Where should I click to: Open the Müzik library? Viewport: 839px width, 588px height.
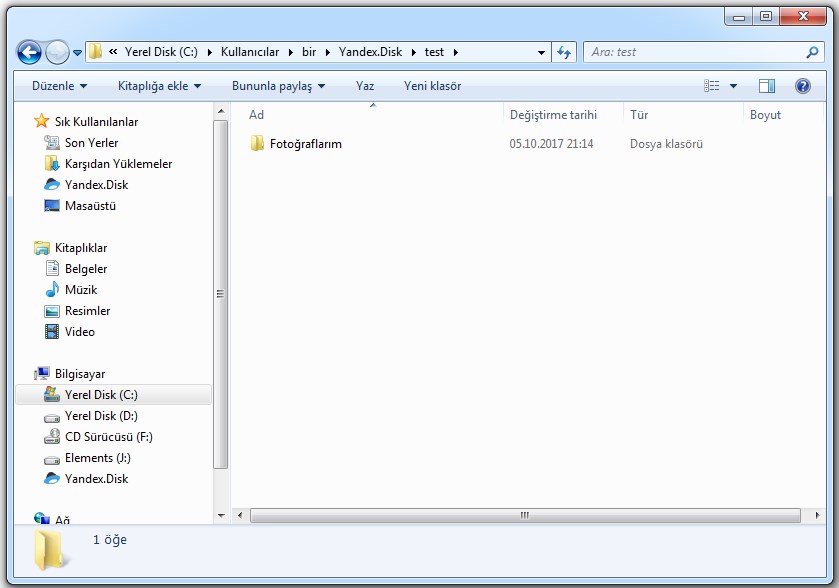pos(80,290)
